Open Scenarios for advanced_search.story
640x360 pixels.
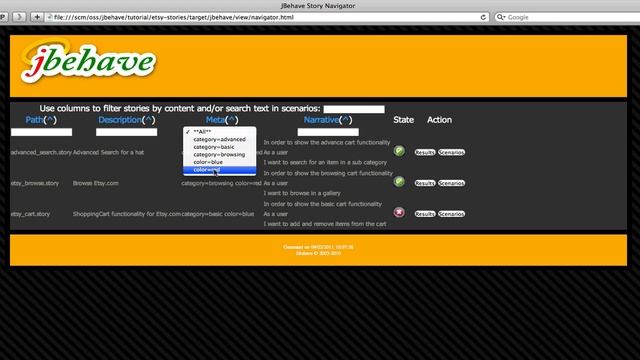[451, 152]
